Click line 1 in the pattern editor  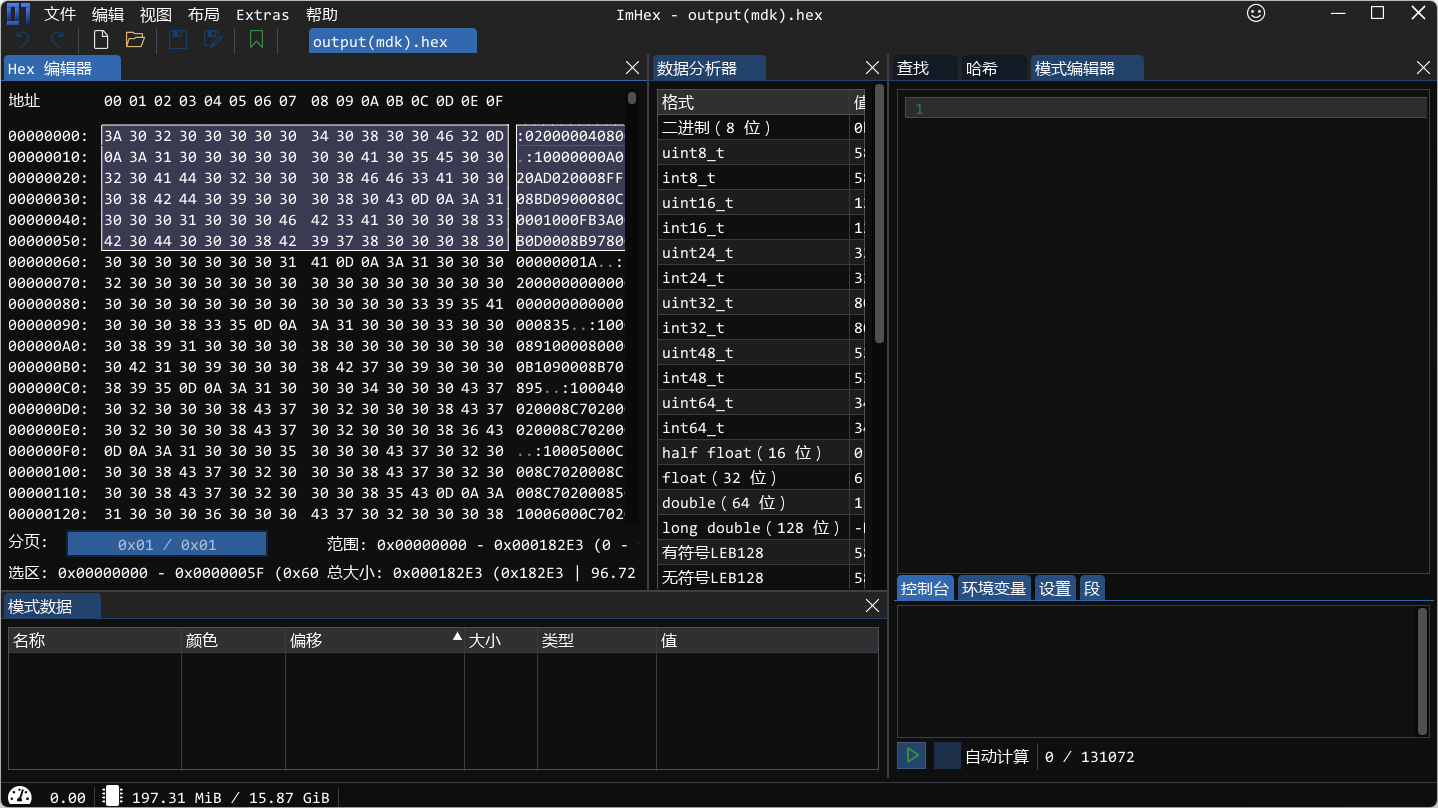(x=1166, y=108)
